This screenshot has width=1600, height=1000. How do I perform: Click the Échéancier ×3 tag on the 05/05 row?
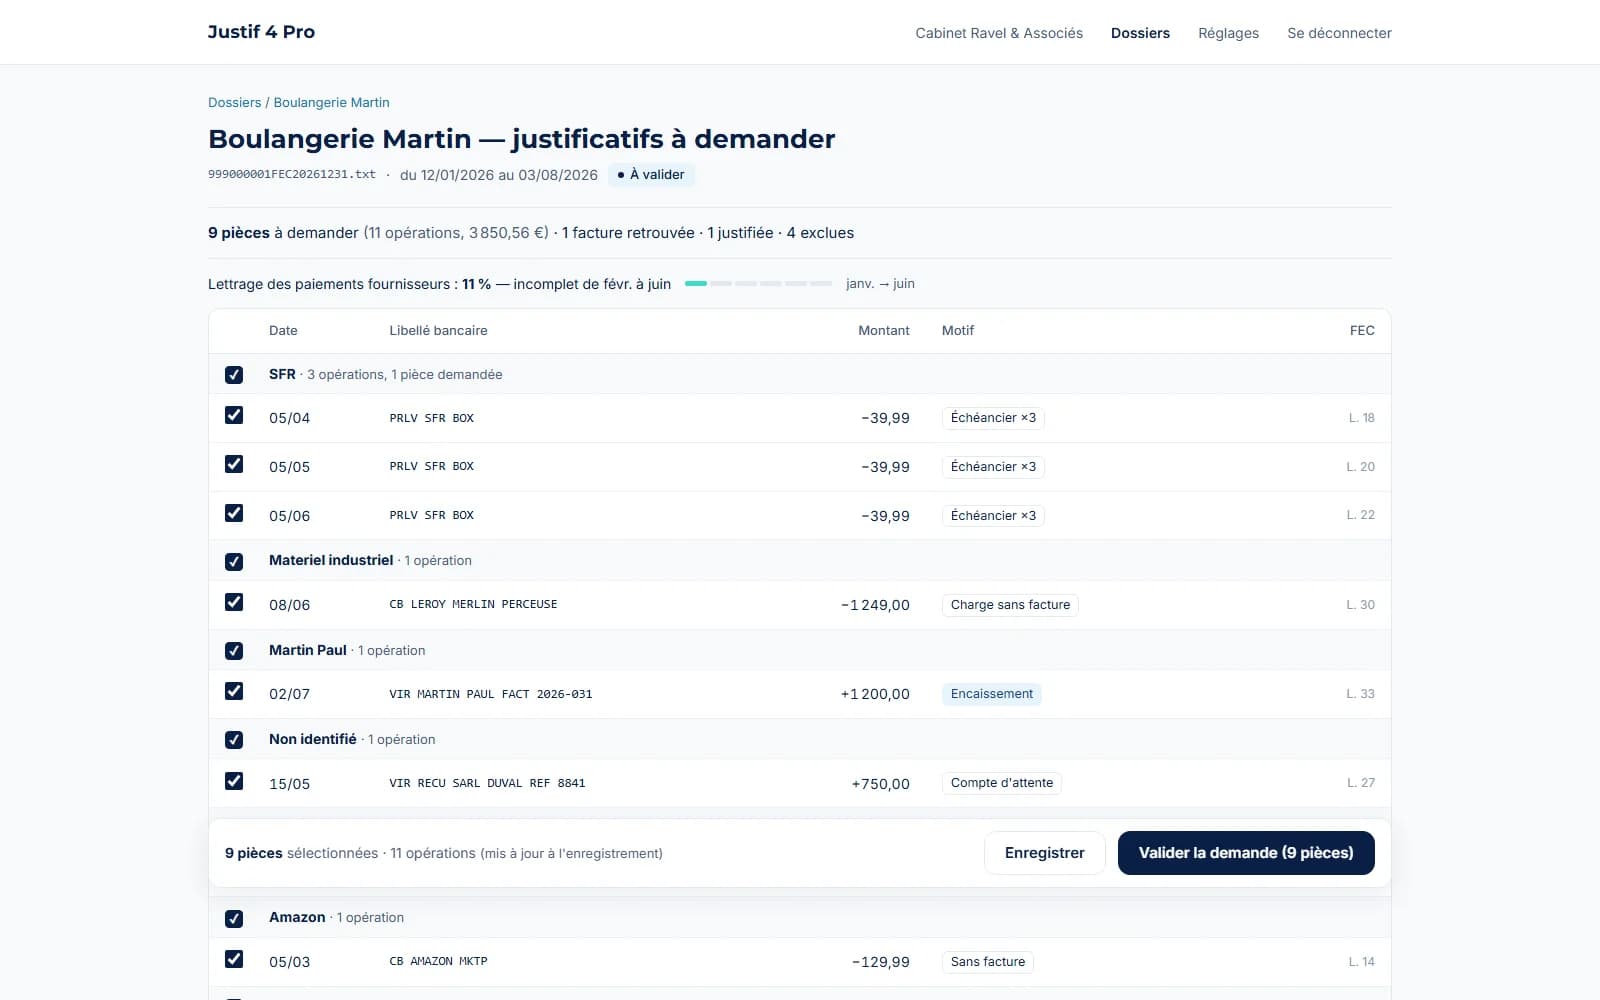(993, 467)
